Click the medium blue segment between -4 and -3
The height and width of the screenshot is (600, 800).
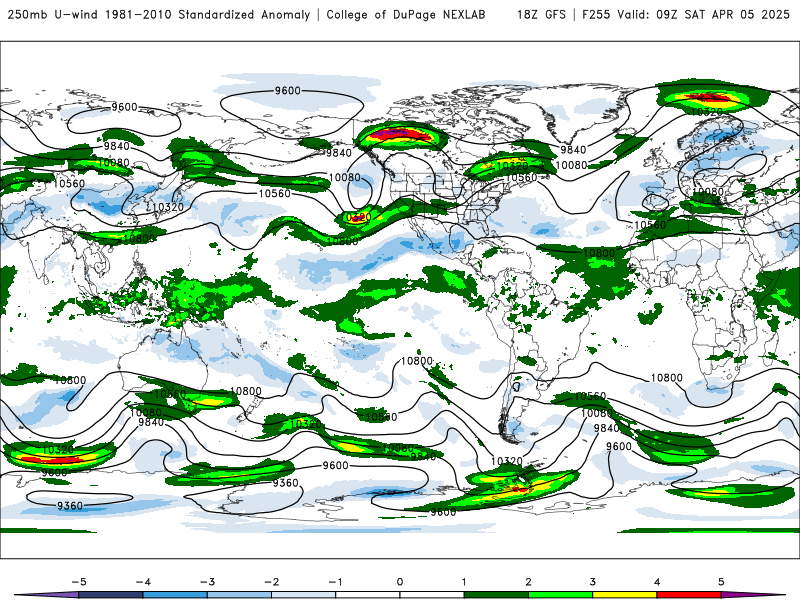[175, 595]
